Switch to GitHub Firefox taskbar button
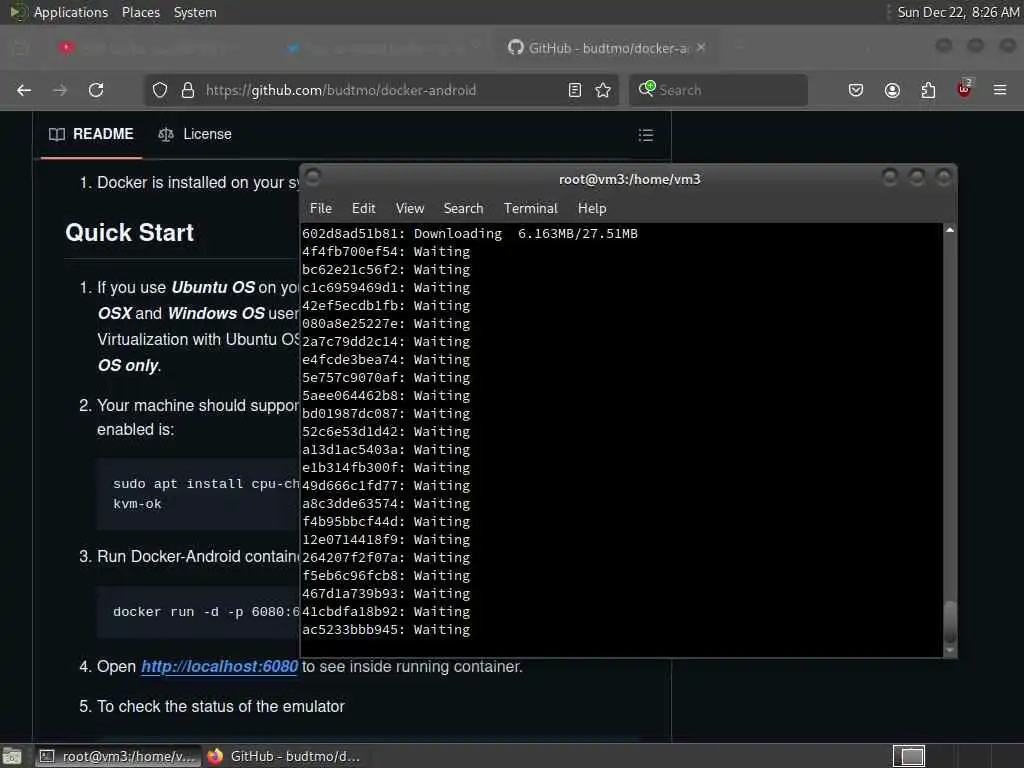The width and height of the screenshot is (1024, 768). pyautogui.click(x=284, y=756)
